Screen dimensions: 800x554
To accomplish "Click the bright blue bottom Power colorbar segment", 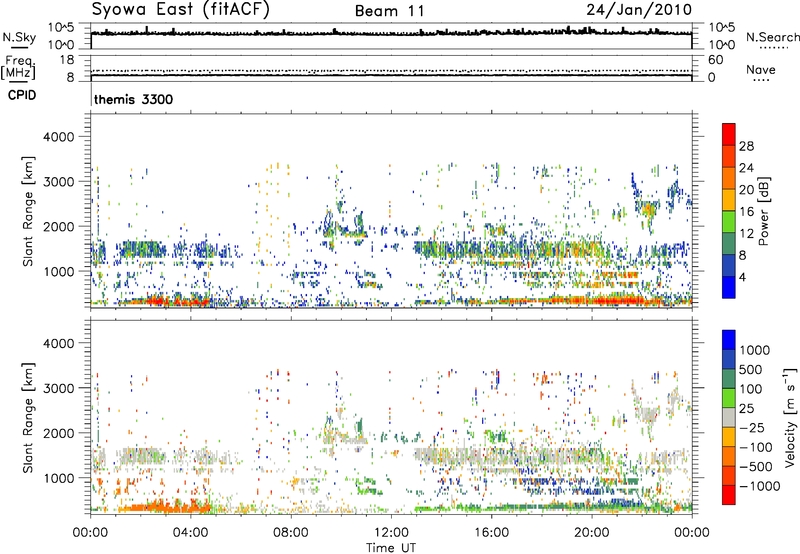I will pos(729,287).
